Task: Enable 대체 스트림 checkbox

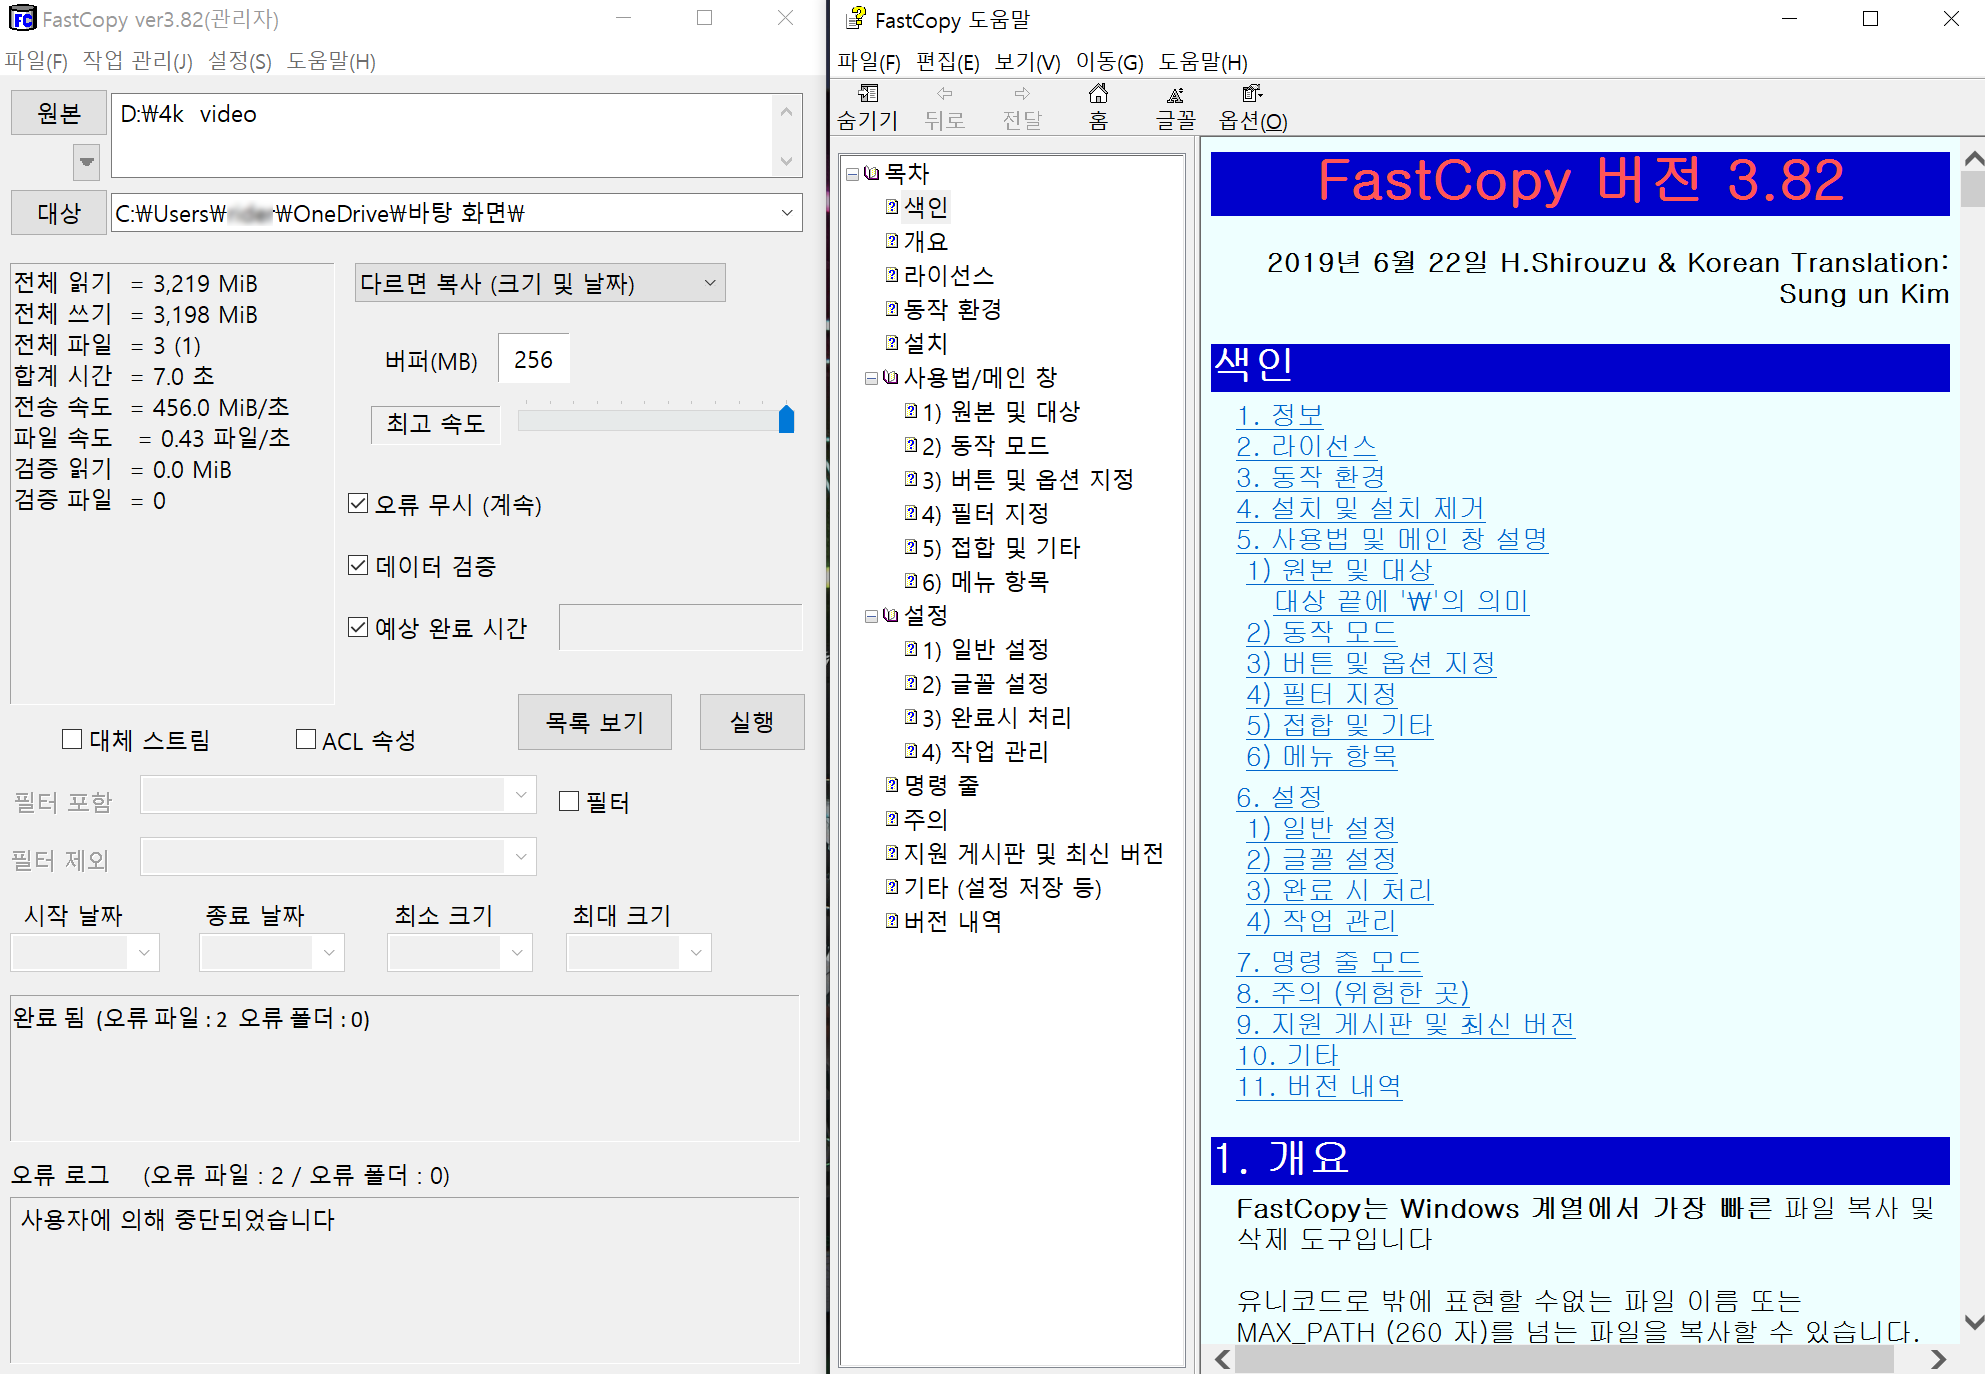Action: pyautogui.click(x=72, y=739)
